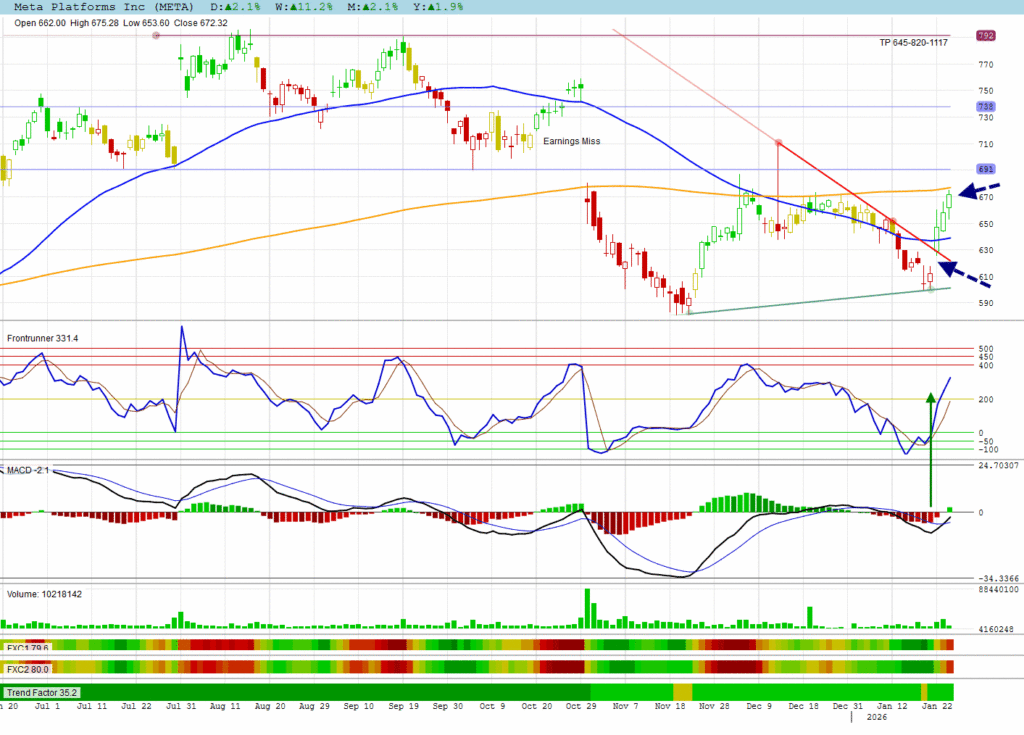Click the upper dashed blue arrow by the orange average

[x=984, y=190]
